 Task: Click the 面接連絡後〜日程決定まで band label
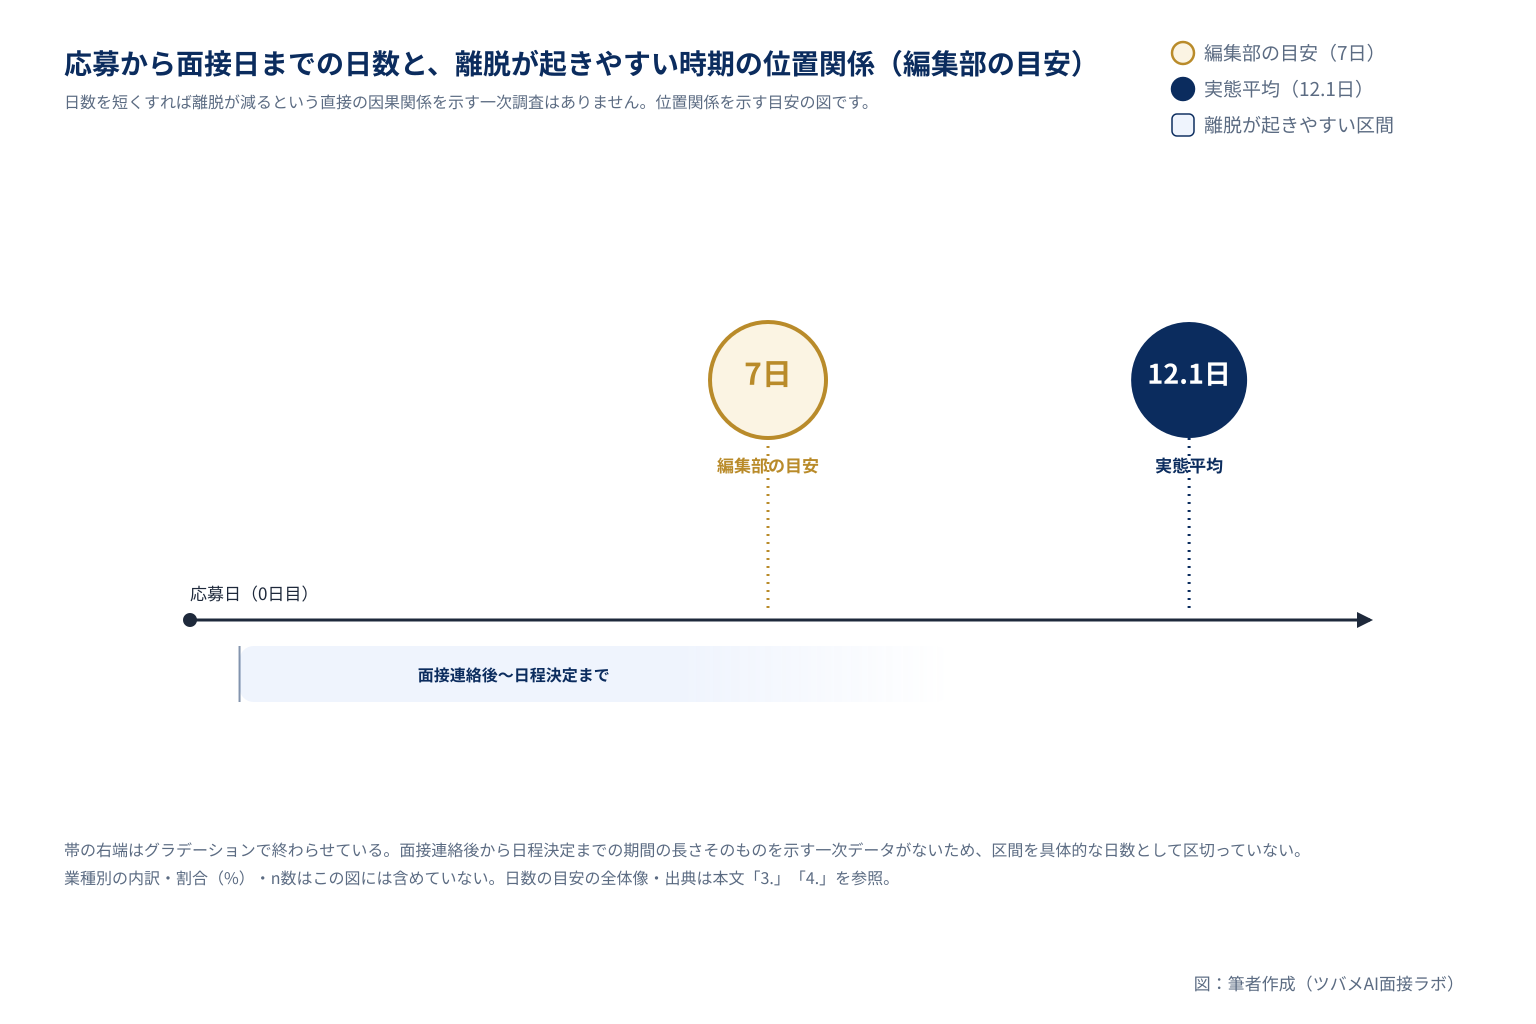point(513,675)
